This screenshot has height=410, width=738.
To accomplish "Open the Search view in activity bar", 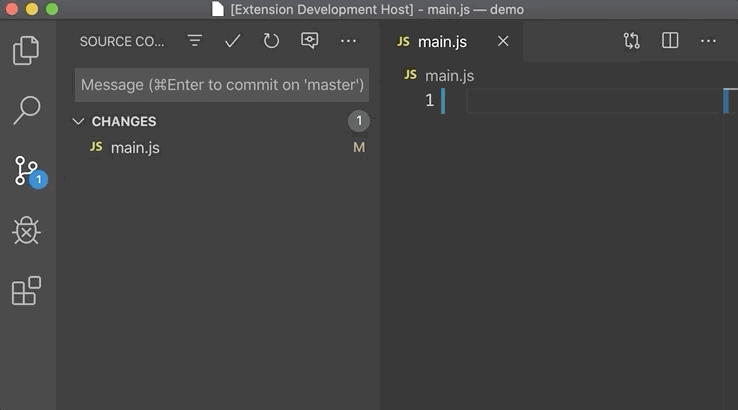I will tap(26, 110).
